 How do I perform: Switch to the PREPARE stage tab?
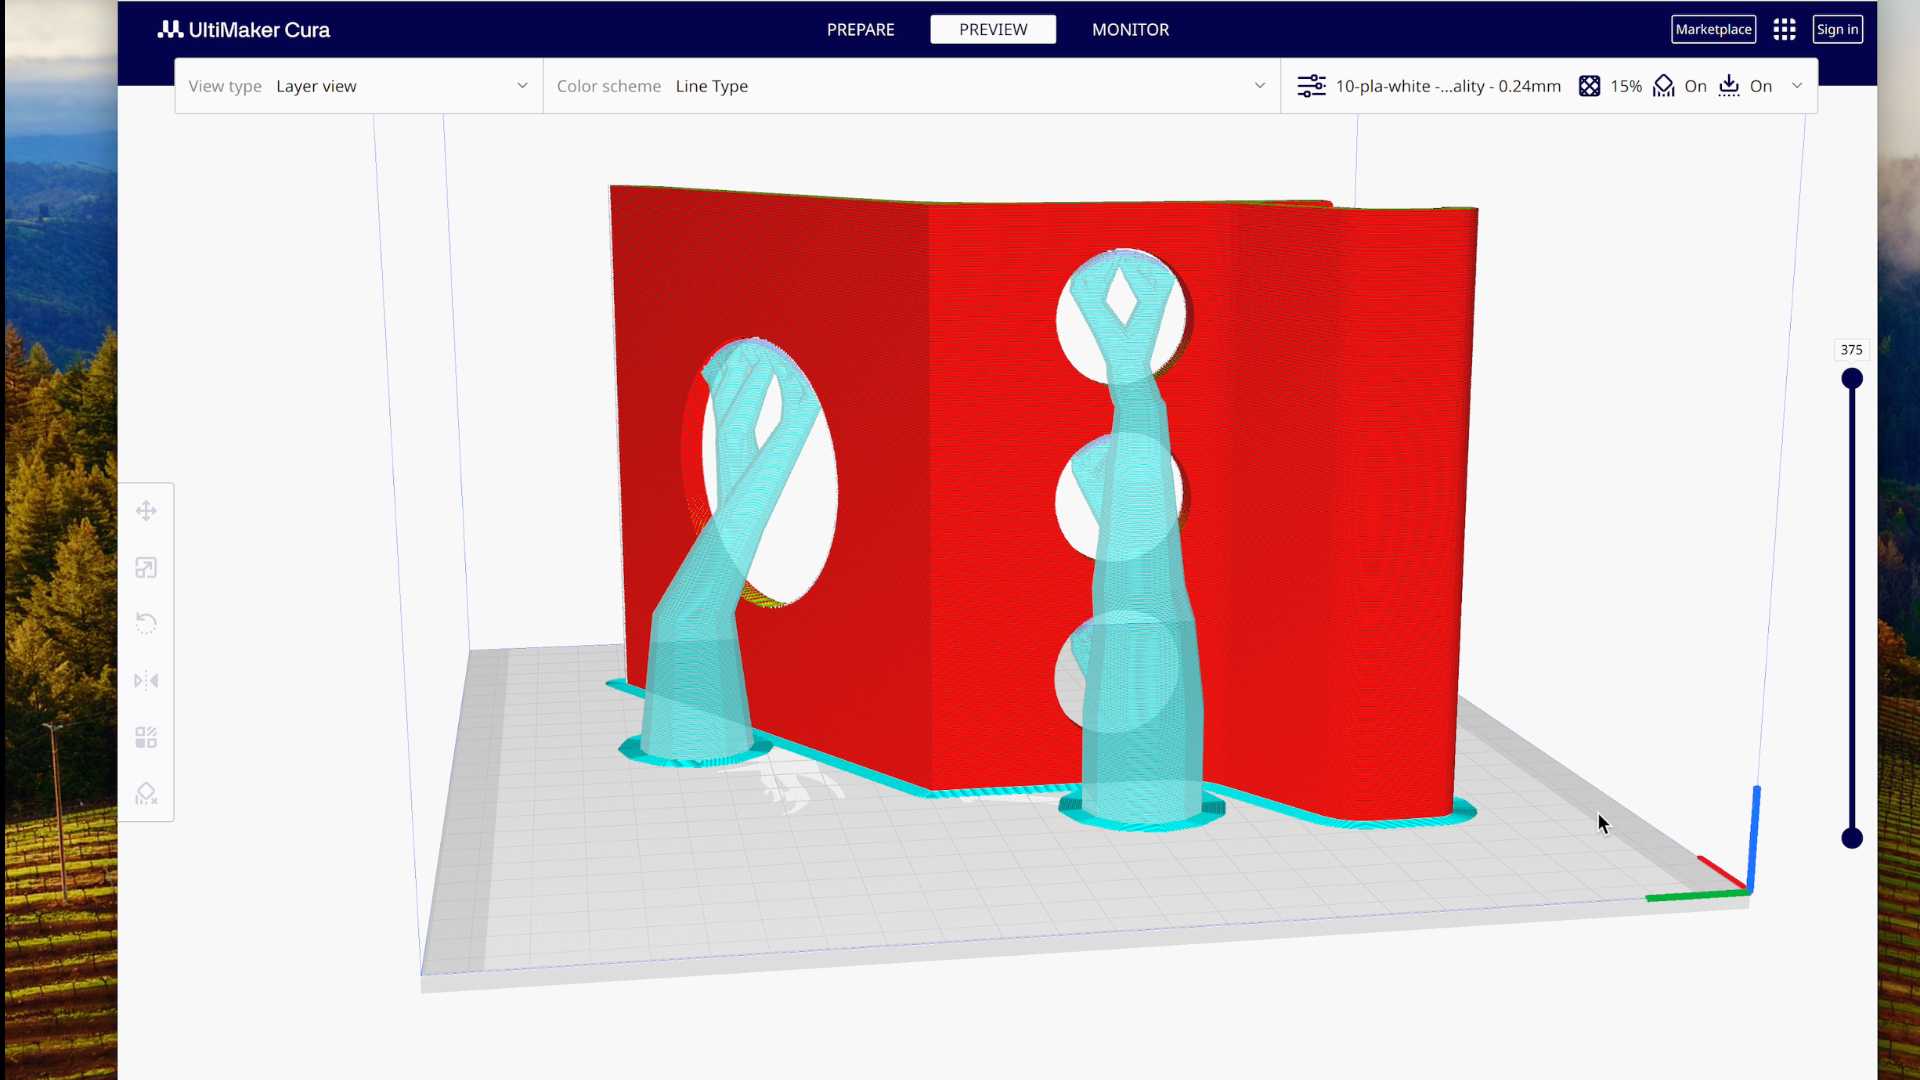860,29
